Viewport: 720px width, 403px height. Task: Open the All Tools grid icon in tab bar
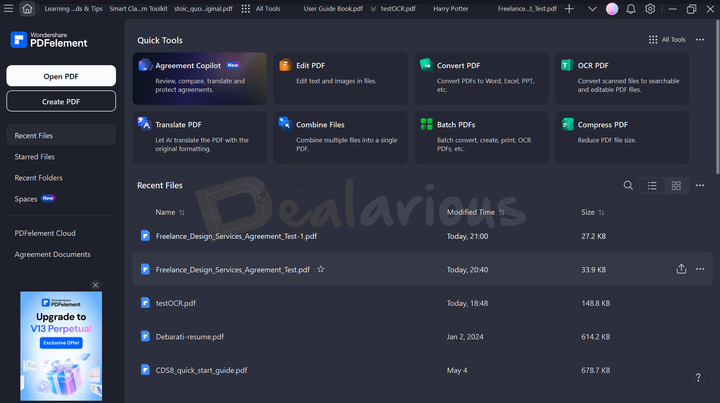point(246,9)
